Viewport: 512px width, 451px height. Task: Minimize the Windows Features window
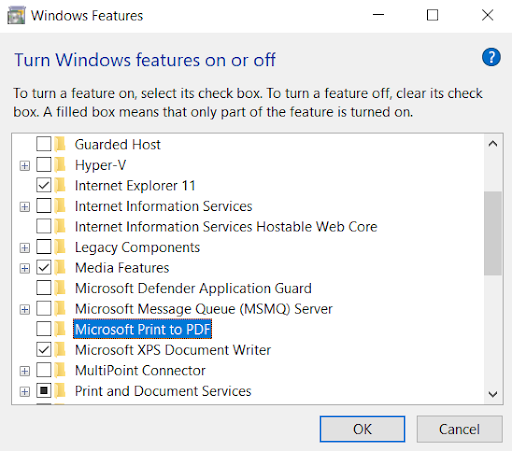[x=378, y=15]
